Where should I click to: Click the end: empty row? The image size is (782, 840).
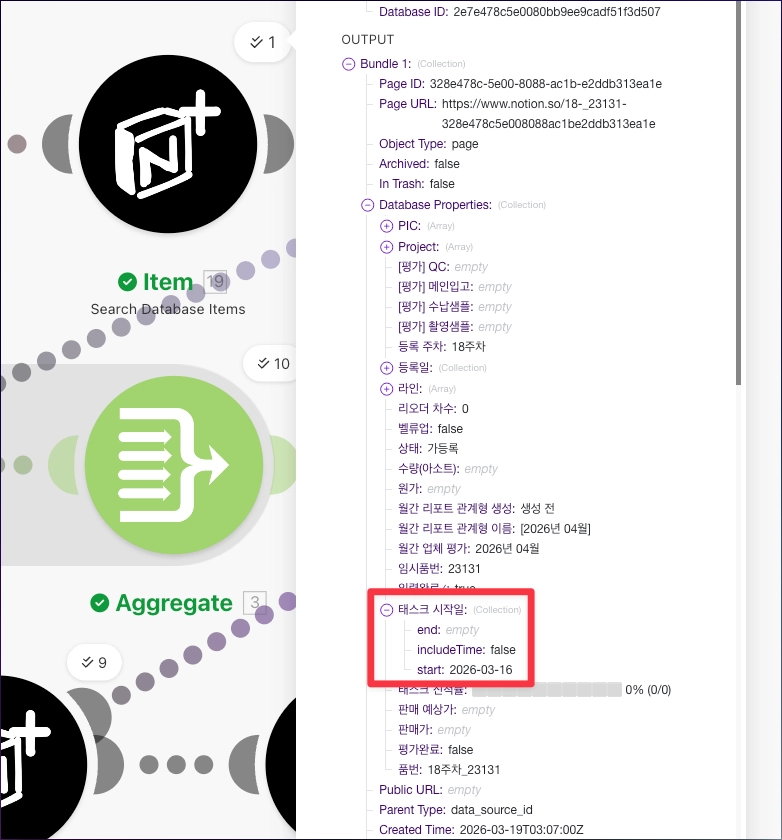(448, 630)
